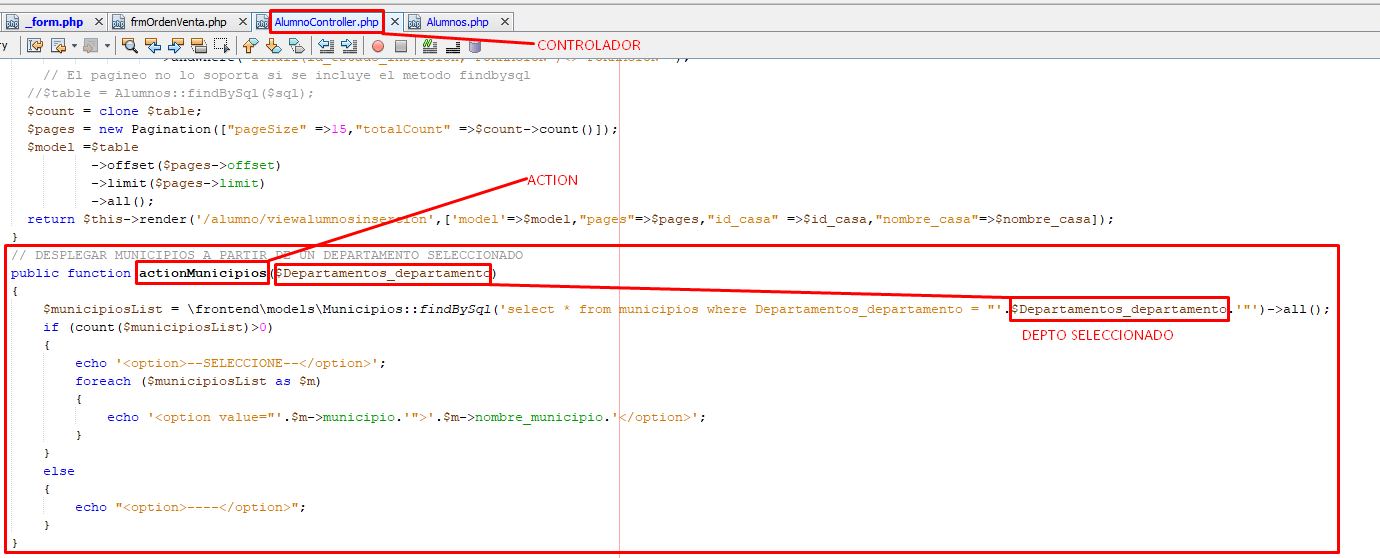Screen dimensions: 1380x558
Task: Go to next bookmark
Action: [273, 45]
